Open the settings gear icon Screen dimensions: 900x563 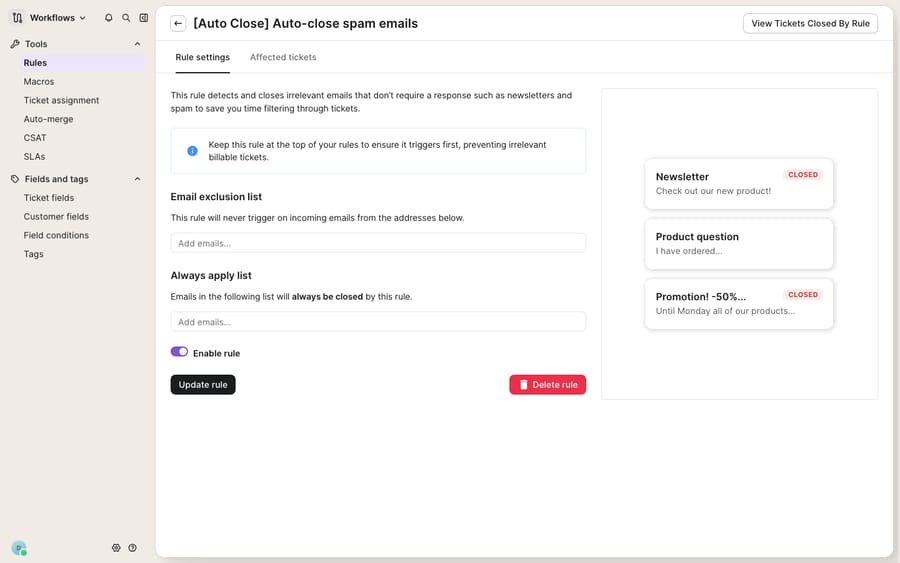tap(116, 548)
